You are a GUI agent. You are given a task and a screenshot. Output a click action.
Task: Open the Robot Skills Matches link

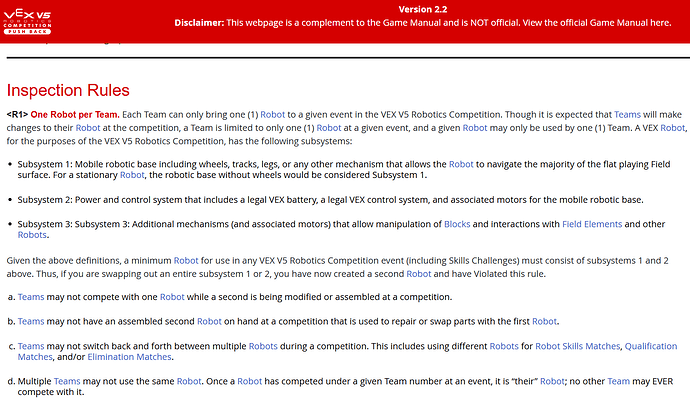pyautogui.click(x=577, y=347)
